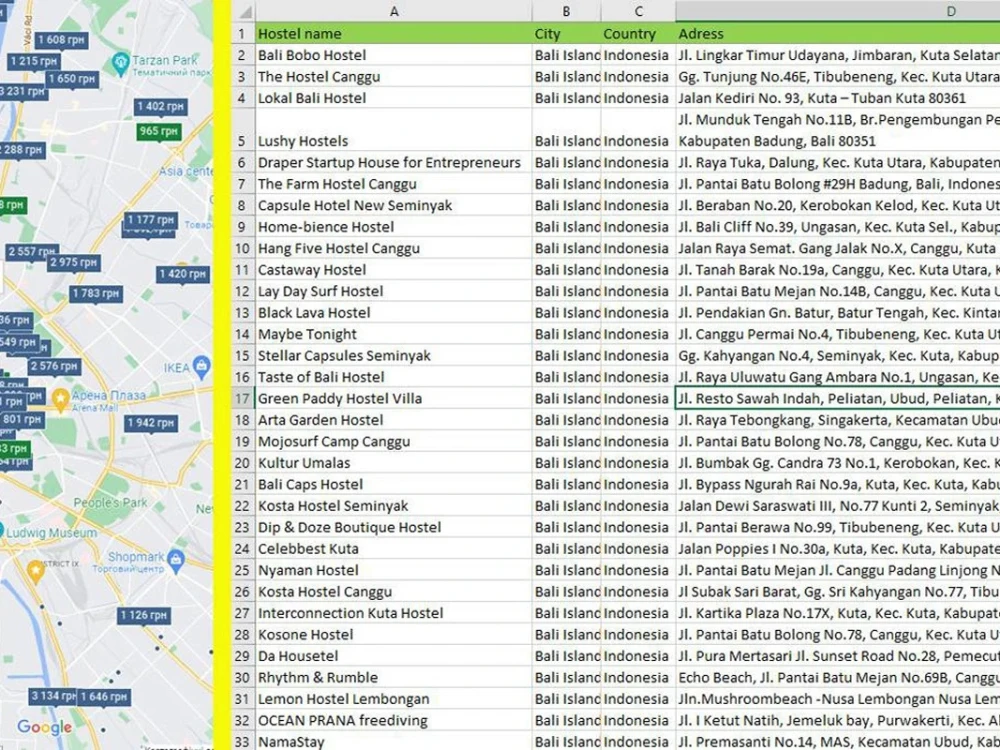This screenshot has height=750, width=1000.
Task: Click the 1 608 грн price marker on map
Action: pyautogui.click(x=61, y=40)
